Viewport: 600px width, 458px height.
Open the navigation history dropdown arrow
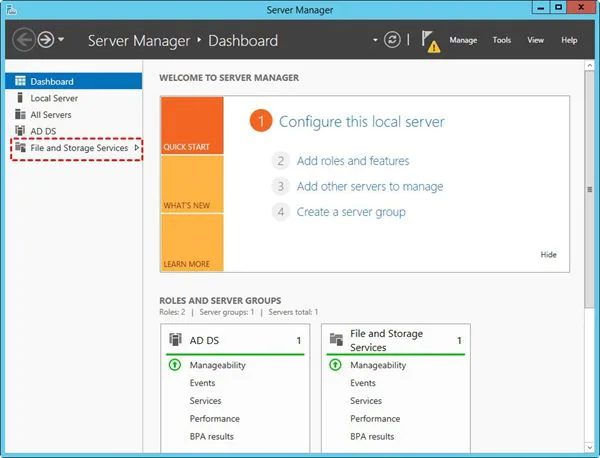61,39
